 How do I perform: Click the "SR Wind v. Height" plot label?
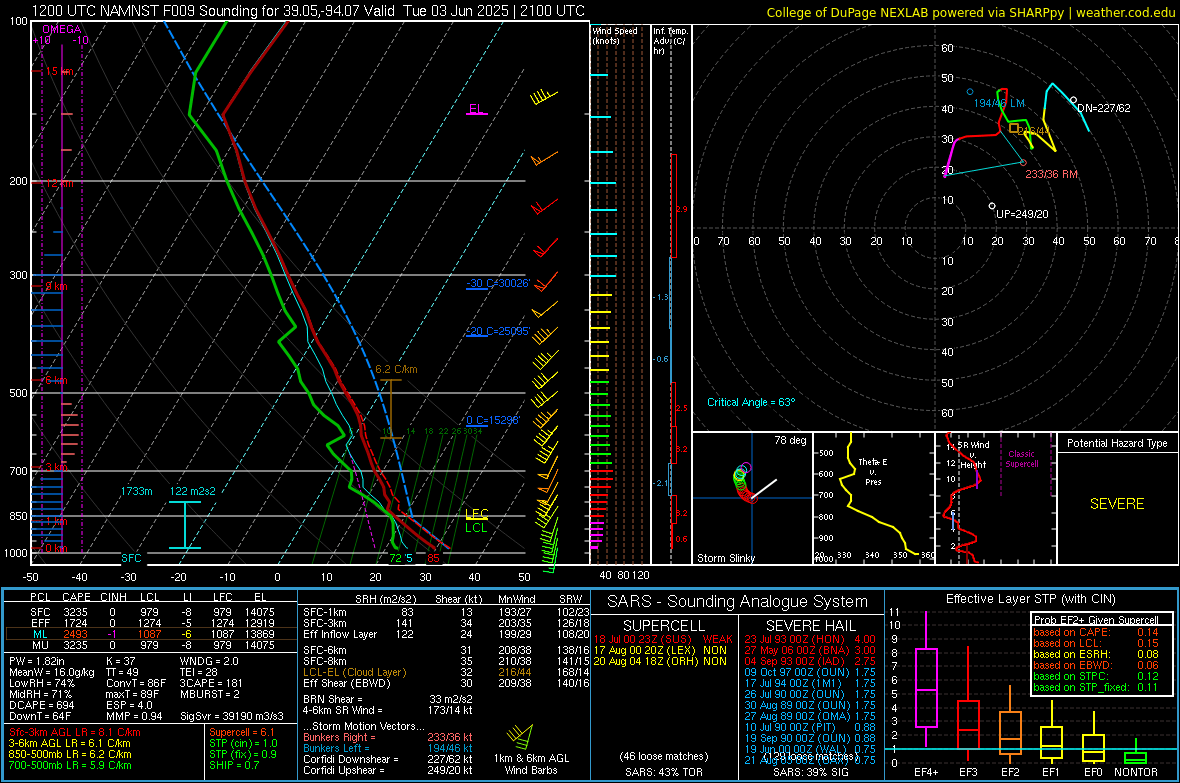[976, 455]
